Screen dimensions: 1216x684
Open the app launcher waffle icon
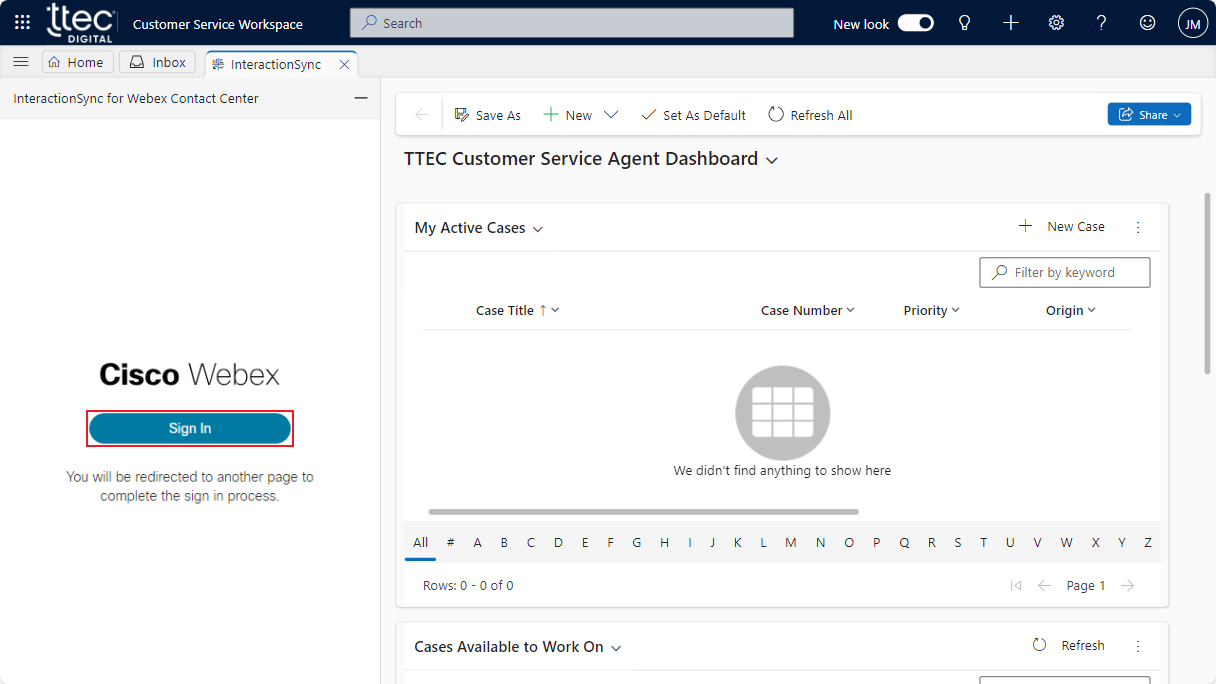(x=22, y=23)
